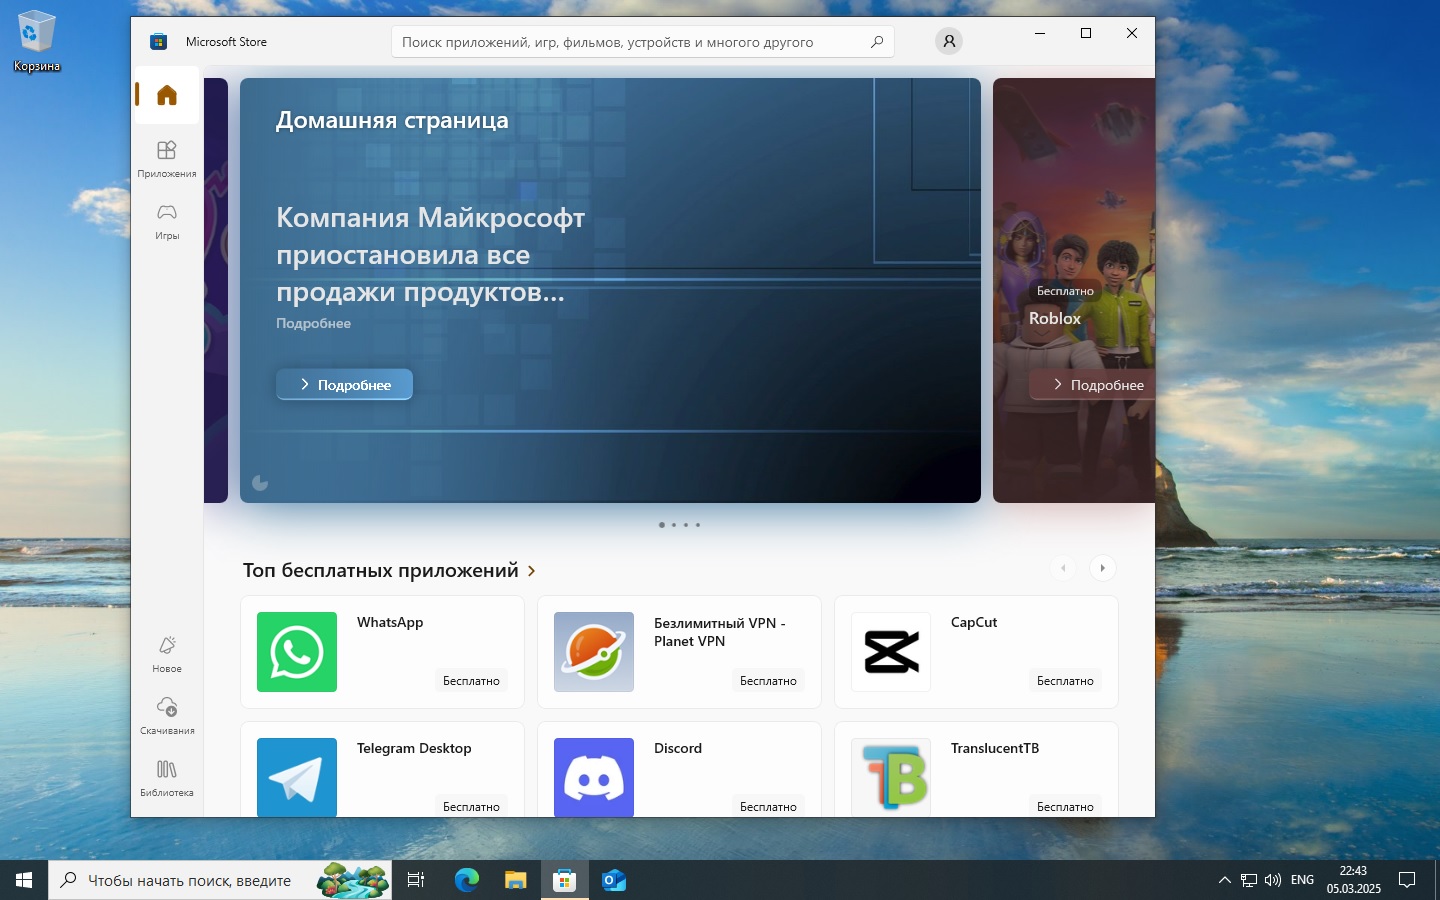Launch Microsoft Edge from the taskbar
This screenshot has width=1440, height=900.
(x=467, y=880)
